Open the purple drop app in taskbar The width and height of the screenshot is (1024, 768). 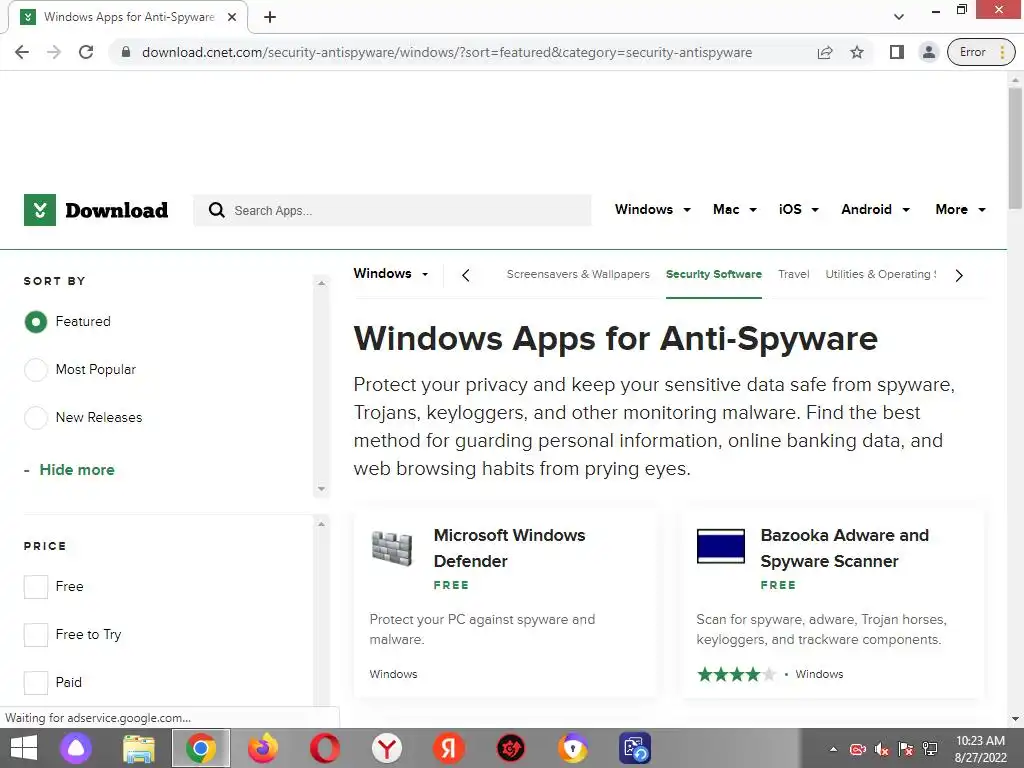click(x=76, y=748)
